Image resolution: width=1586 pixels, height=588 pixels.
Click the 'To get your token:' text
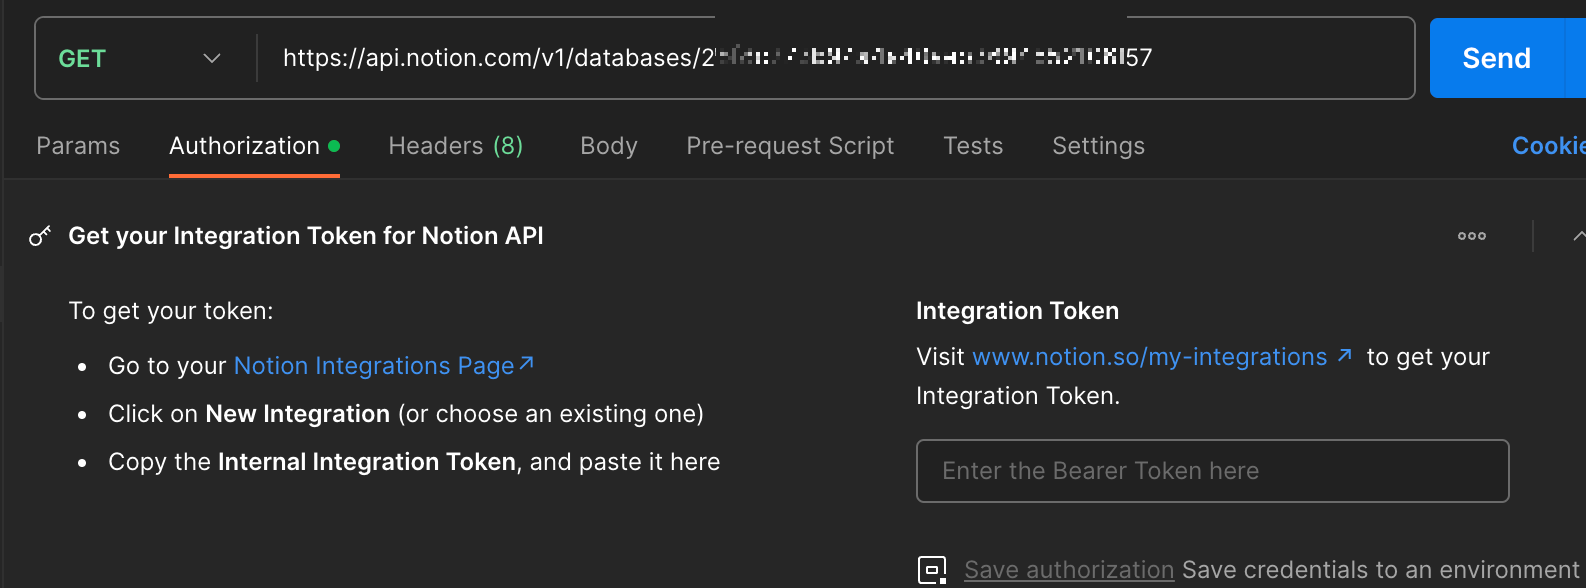[x=171, y=311]
